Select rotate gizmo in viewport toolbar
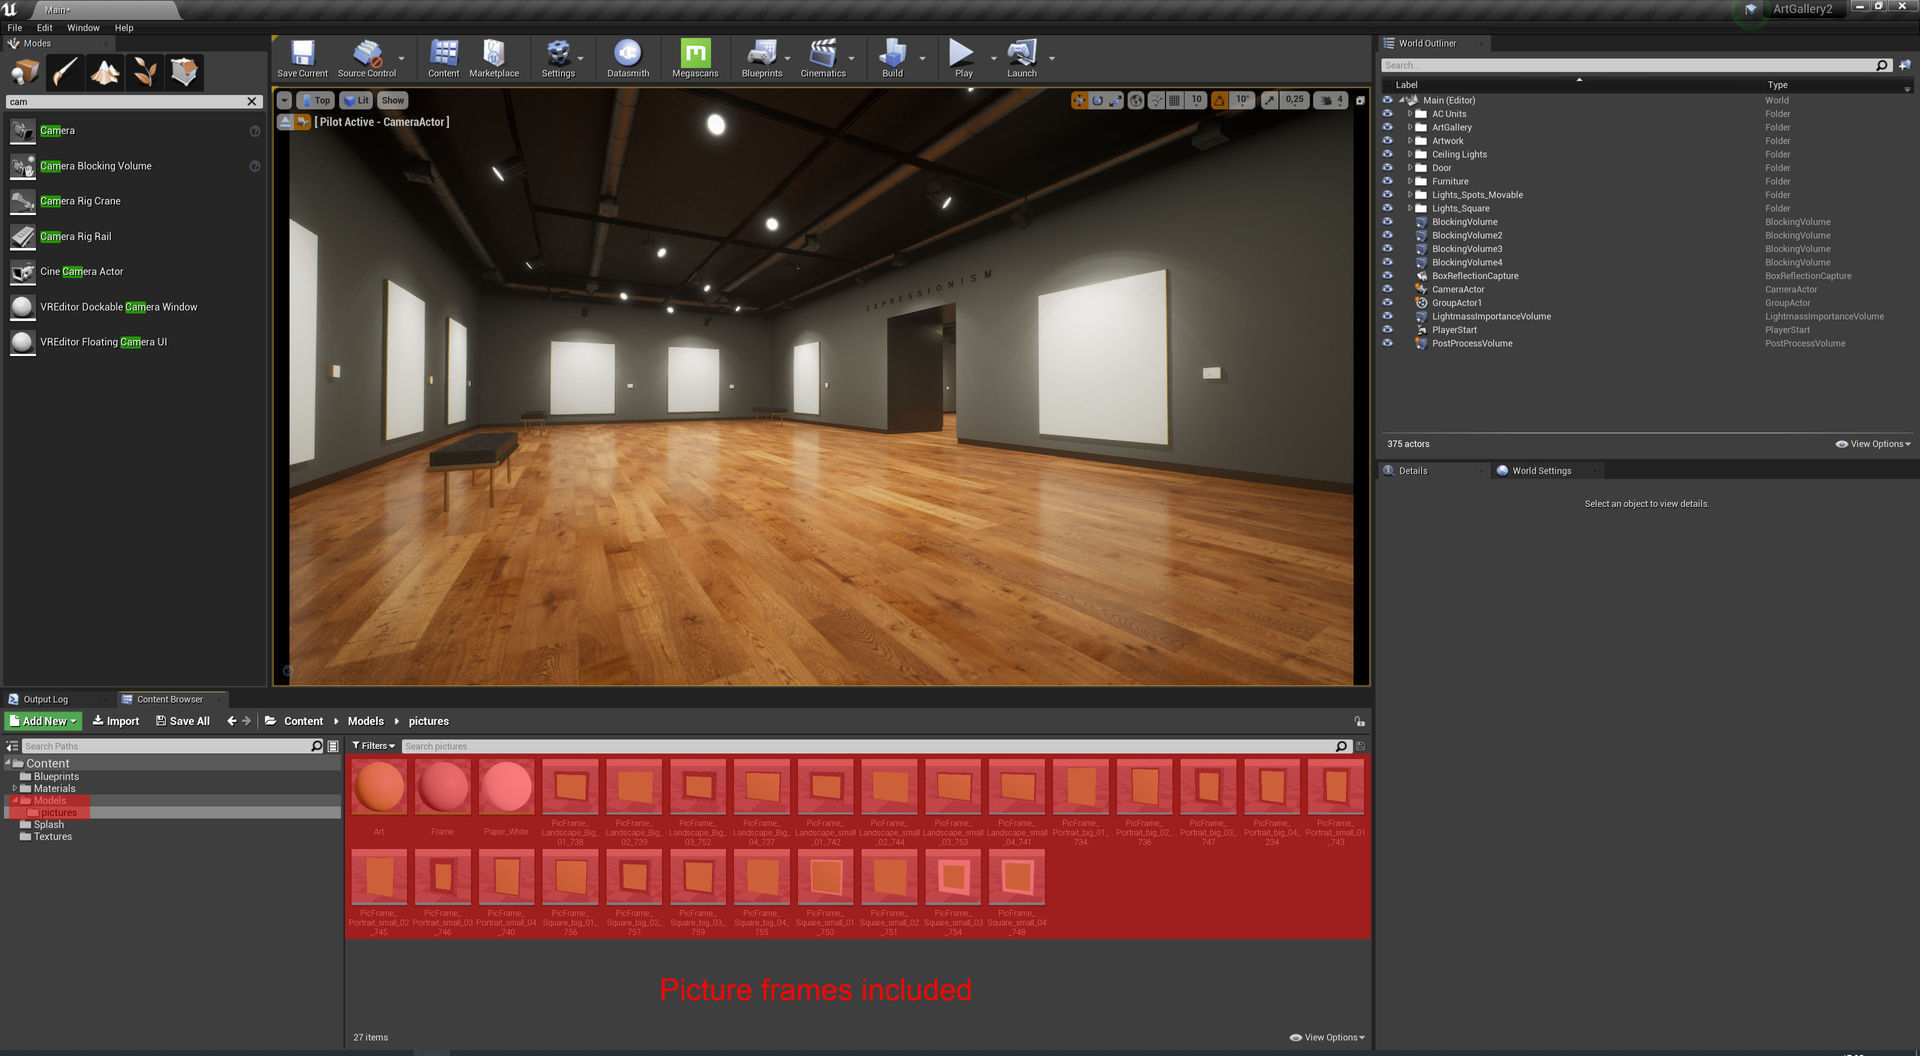The image size is (1920, 1056). tap(1097, 100)
